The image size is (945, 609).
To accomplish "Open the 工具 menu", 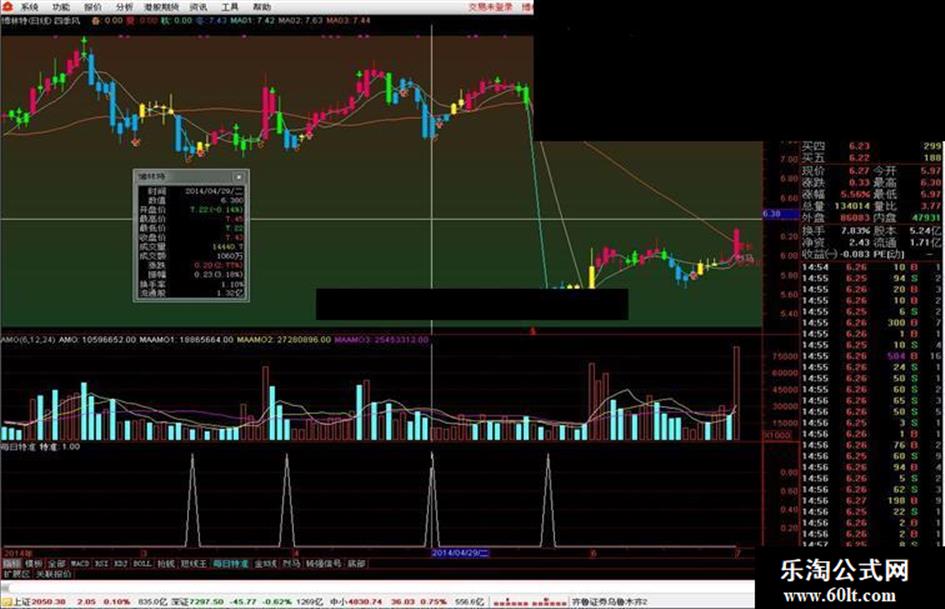I will [x=230, y=7].
